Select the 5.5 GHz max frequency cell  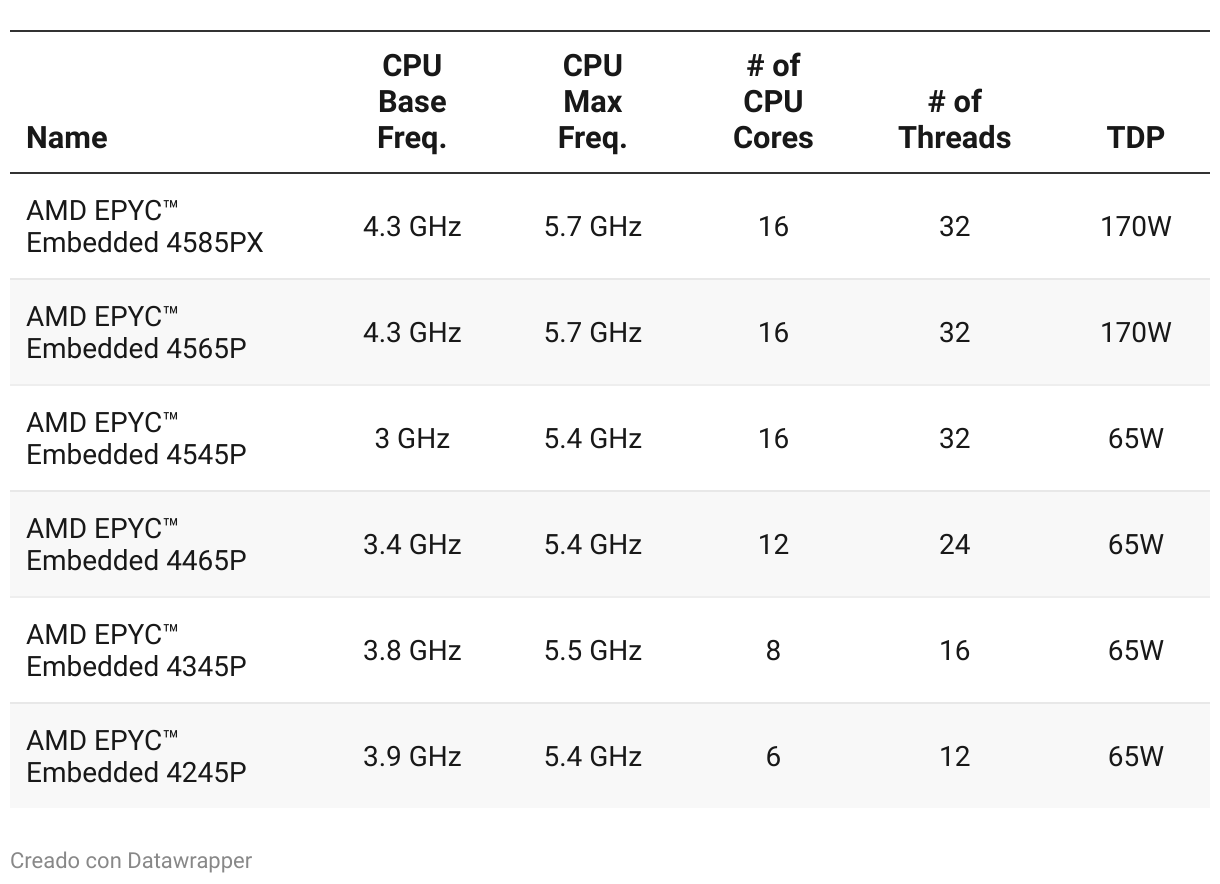(x=593, y=650)
